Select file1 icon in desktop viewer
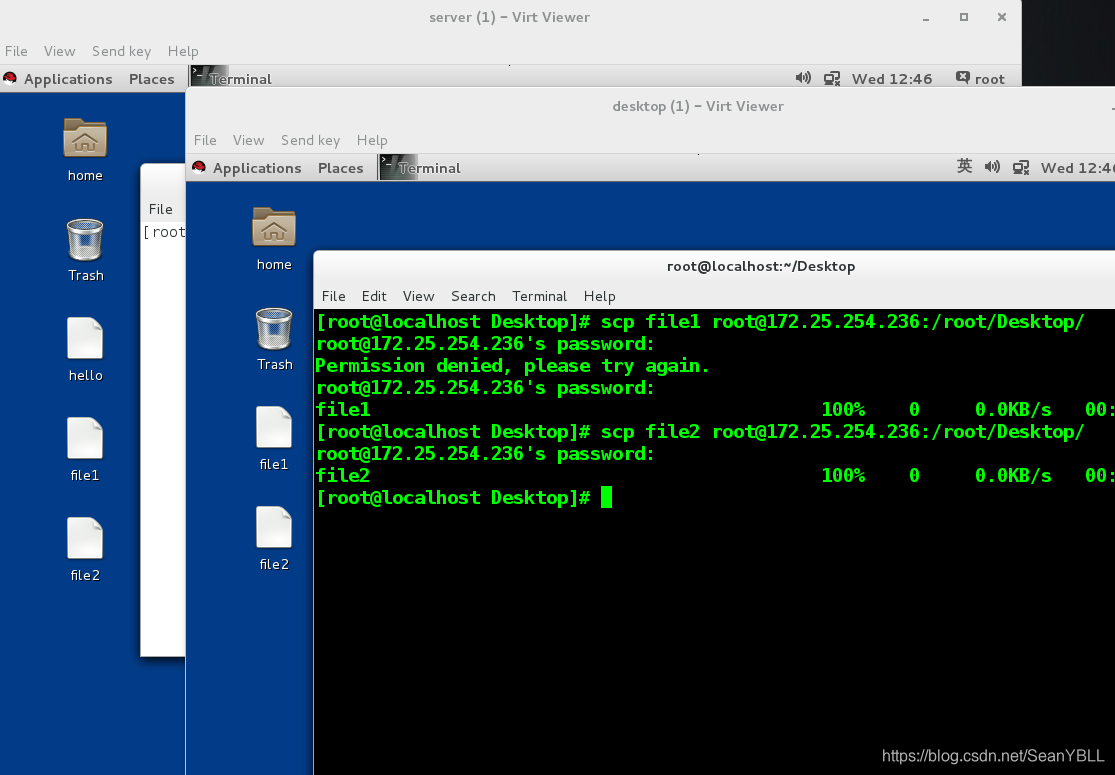This screenshot has width=1115, height=775. coord(274,427)
